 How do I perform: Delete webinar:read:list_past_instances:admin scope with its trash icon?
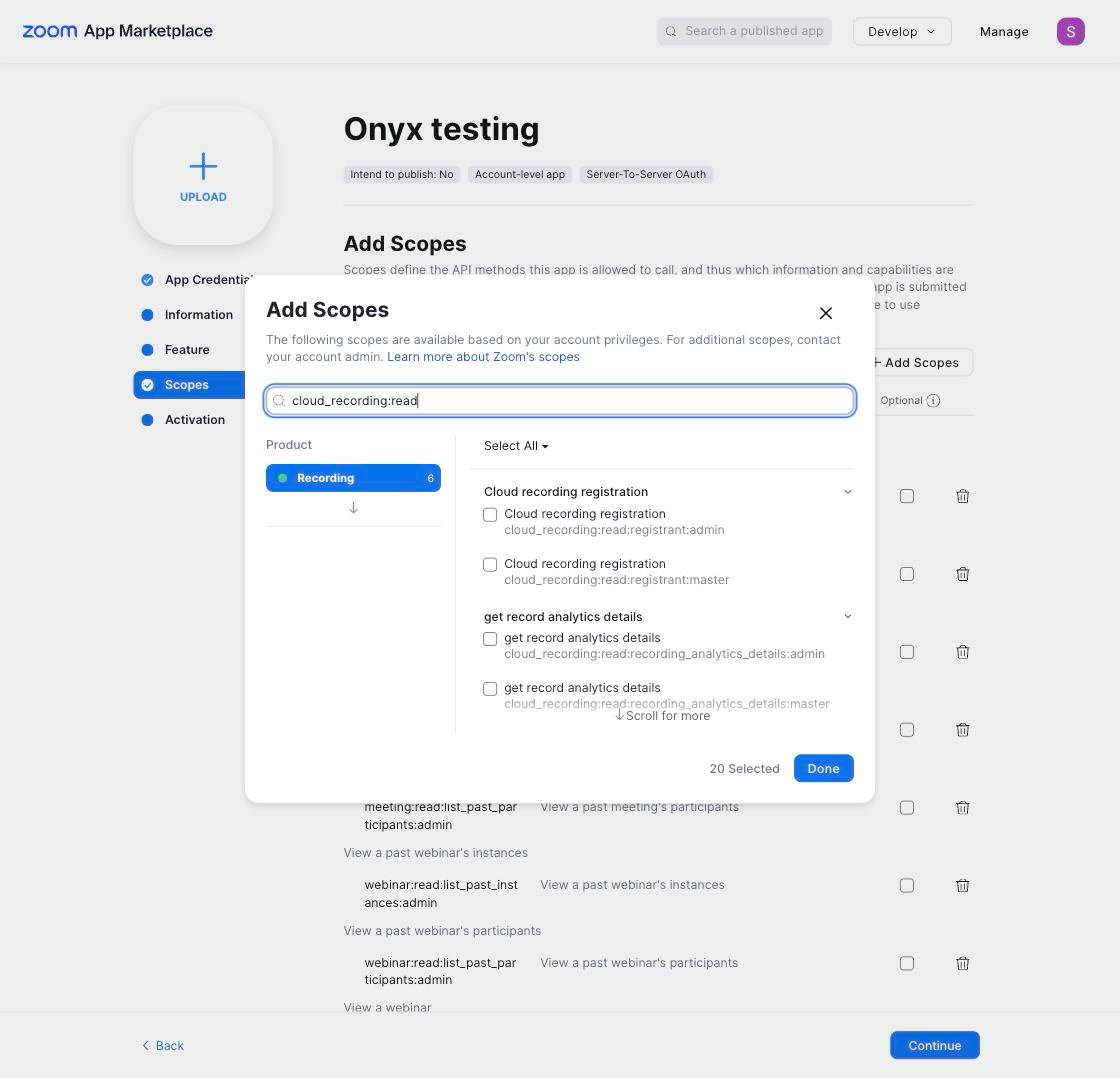(x=962, y=885)
